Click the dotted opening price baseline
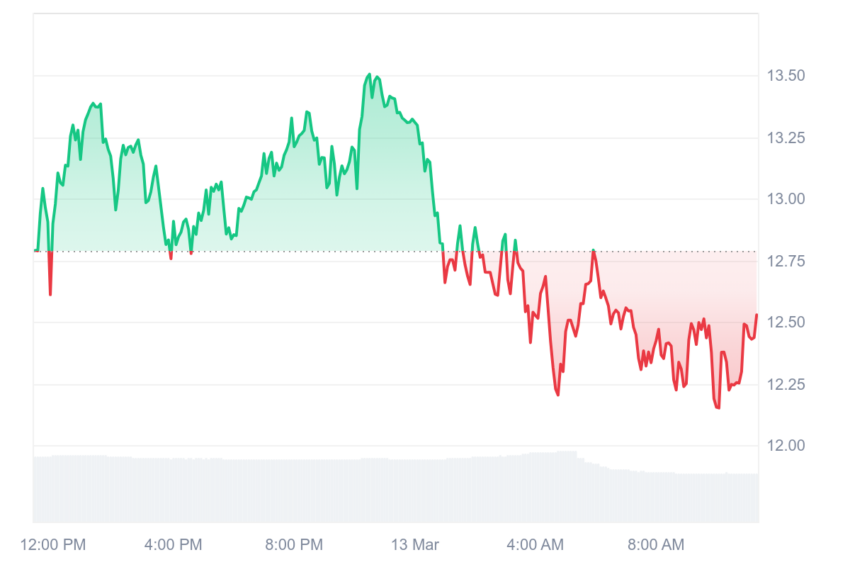The height and width of the screenshot is (567, 850). tap(396, 252)
